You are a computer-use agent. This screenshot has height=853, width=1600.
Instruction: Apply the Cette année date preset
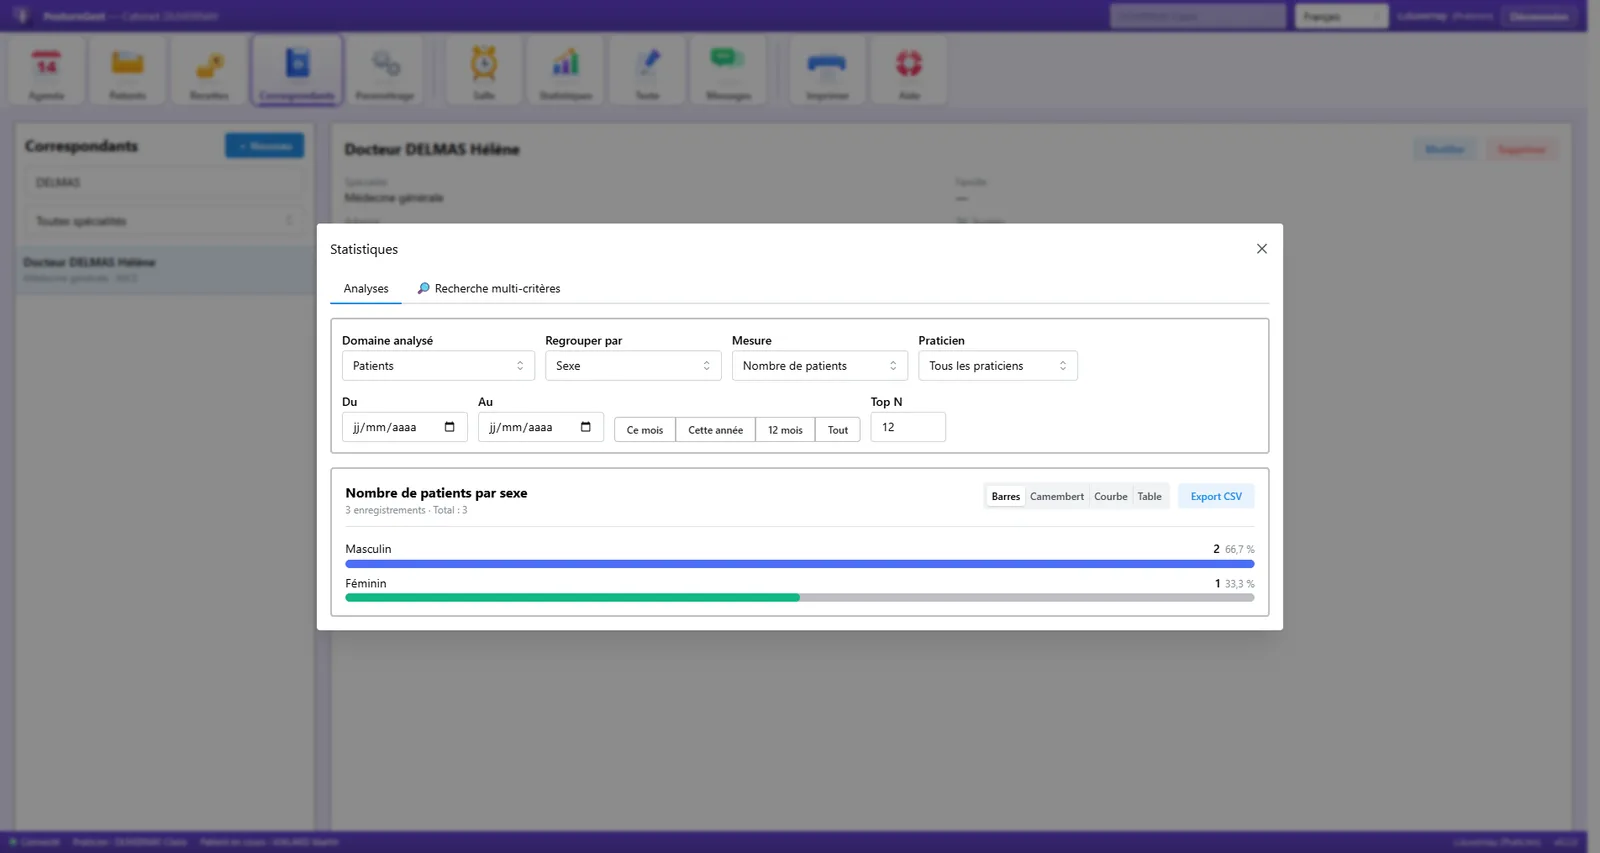pos(715,430)
